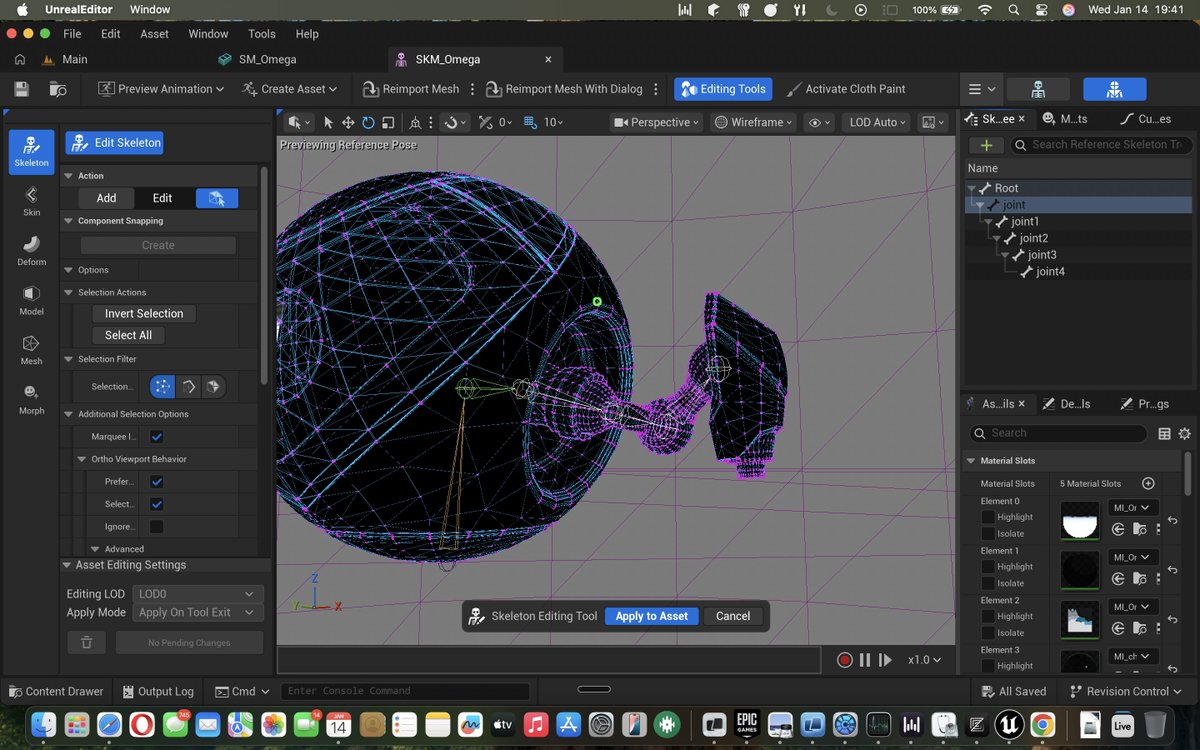This screenshot has height=750, width=1200.
Task: Toggle the Select... ortho checkbox
Action: click(x=157, y=504)
